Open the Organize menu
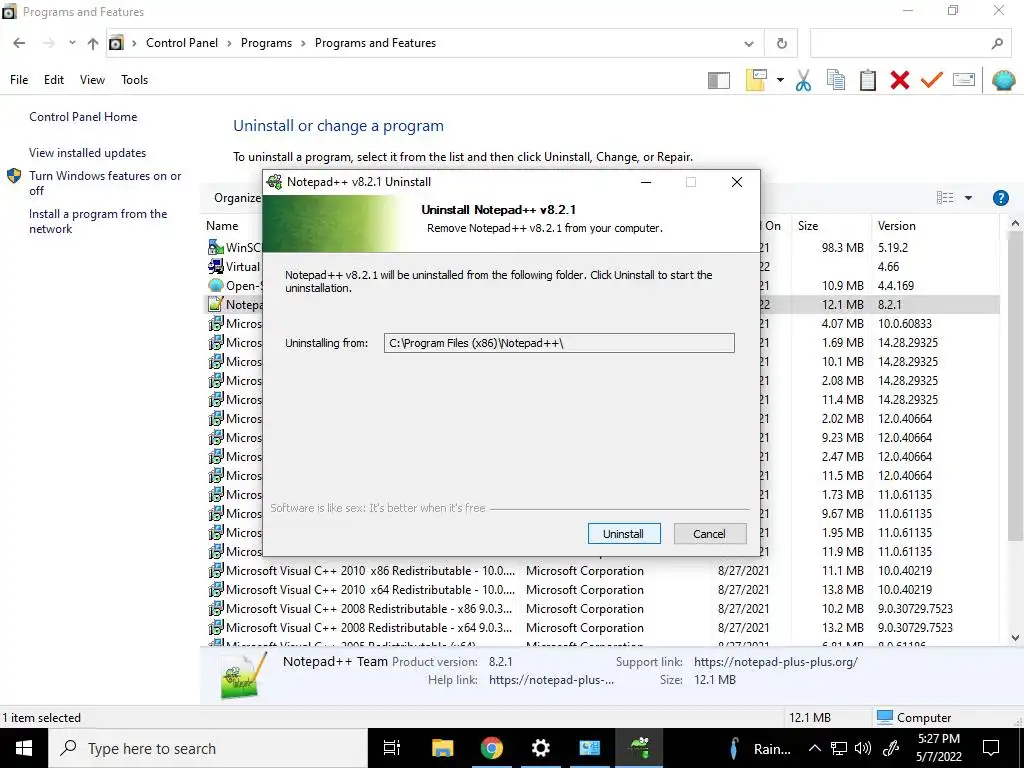The image size is (1024, 768). click(237, 198)
